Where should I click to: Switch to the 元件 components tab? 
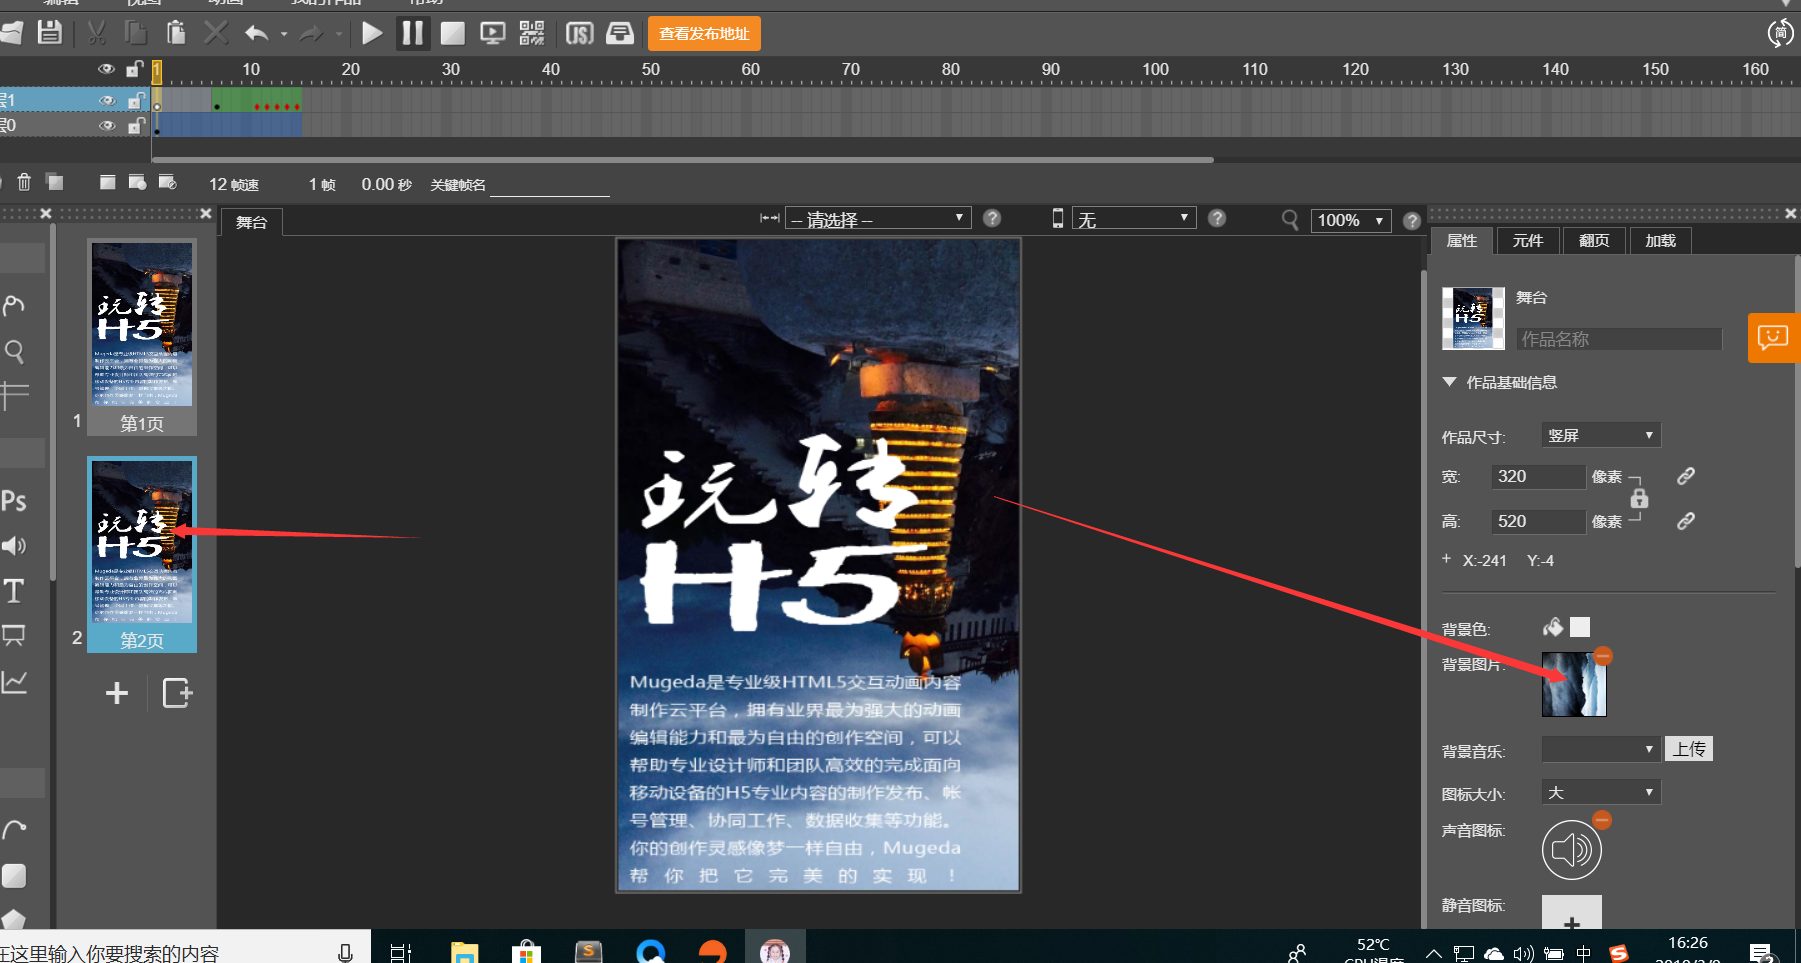tap(1527, 241)
